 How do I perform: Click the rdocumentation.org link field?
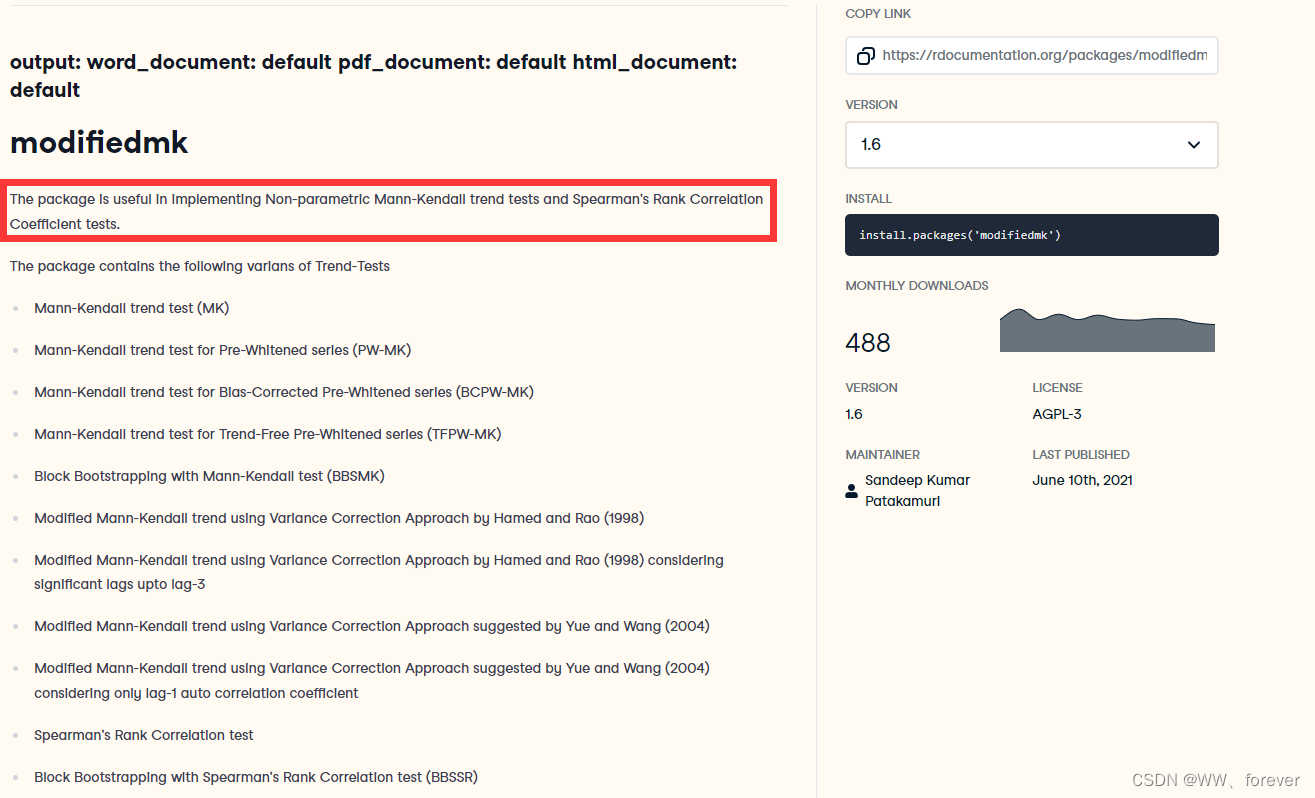pos(1032,56)
